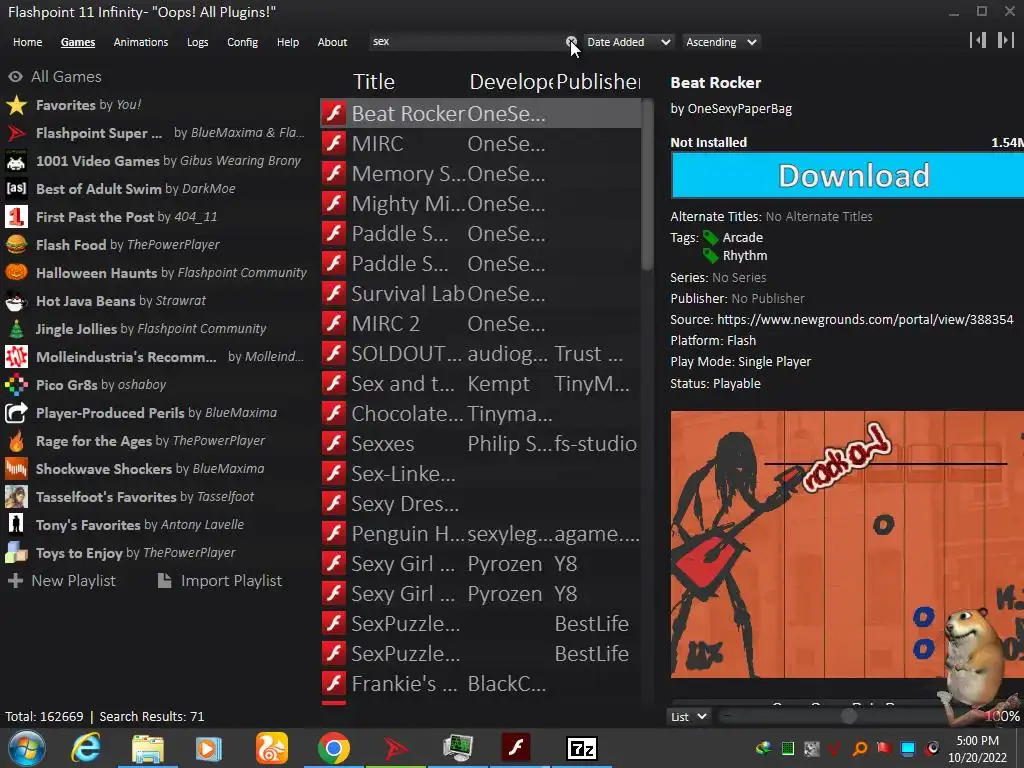Open the Ascending order dropdown

[x=721, y=42]
